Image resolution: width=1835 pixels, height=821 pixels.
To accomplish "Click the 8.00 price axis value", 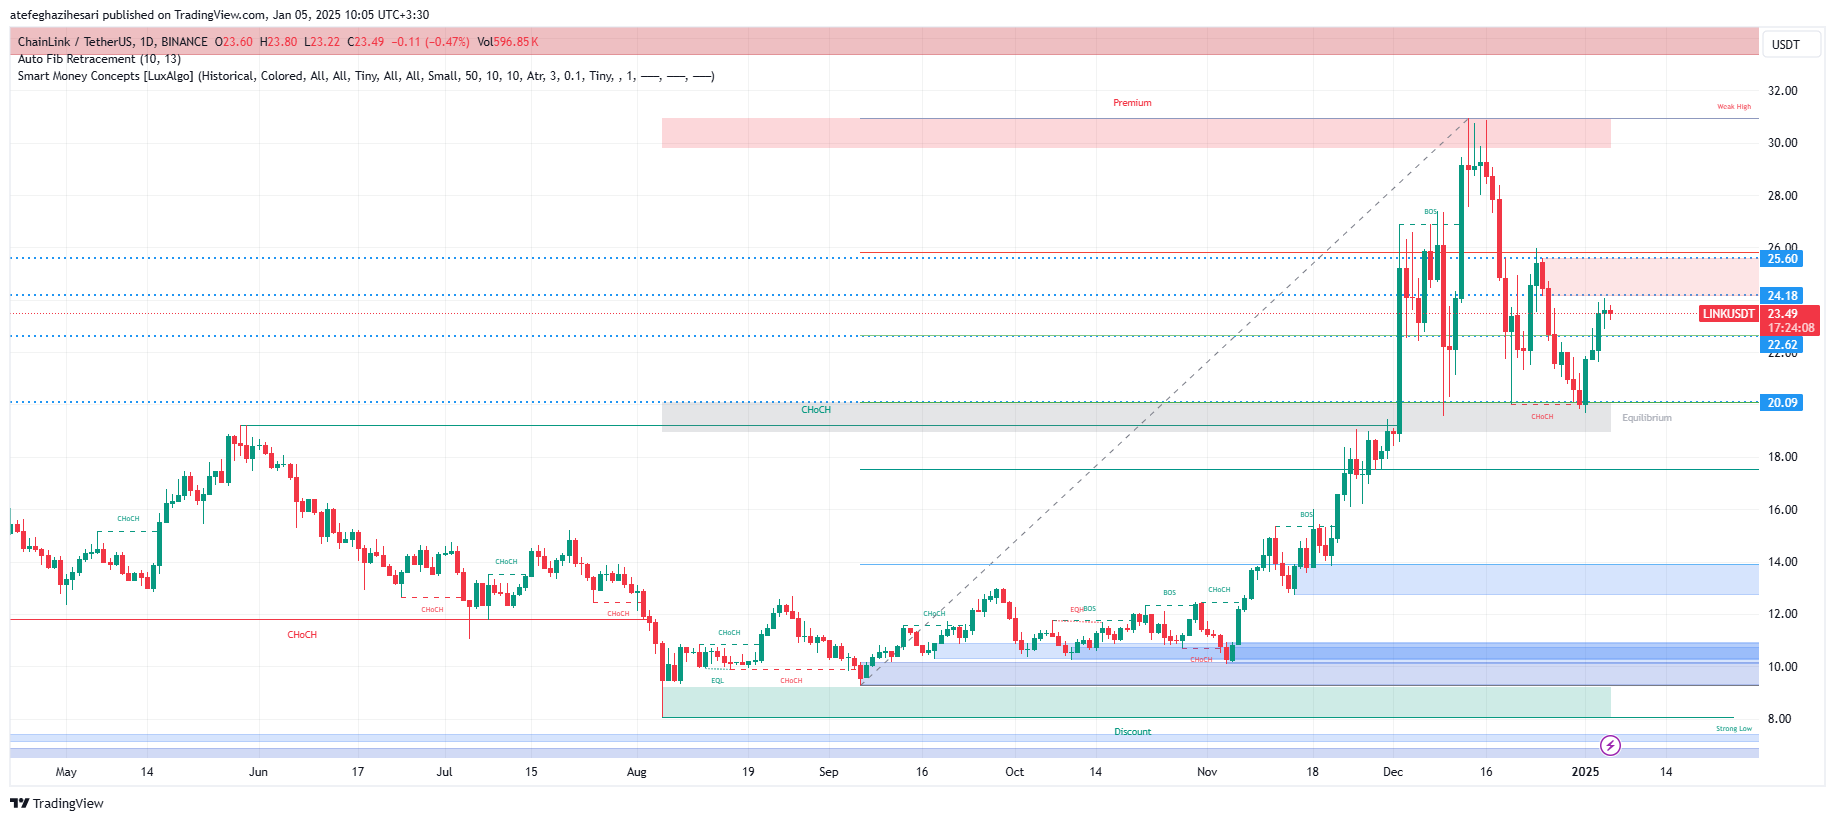I will pyautogui.click(x=1779, y=719).
